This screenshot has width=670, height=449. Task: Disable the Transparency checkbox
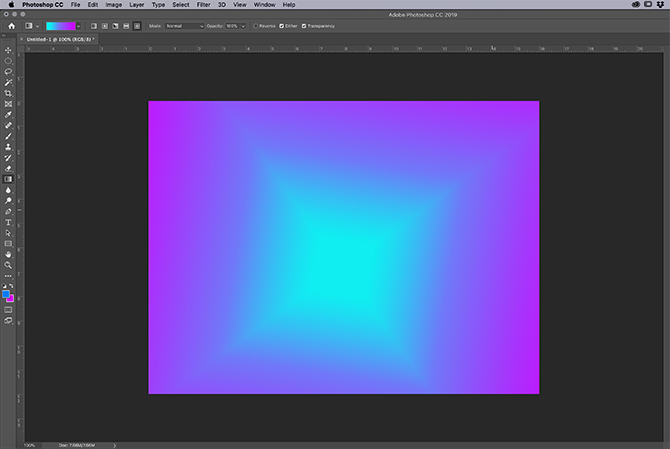(x=304, y=25)
